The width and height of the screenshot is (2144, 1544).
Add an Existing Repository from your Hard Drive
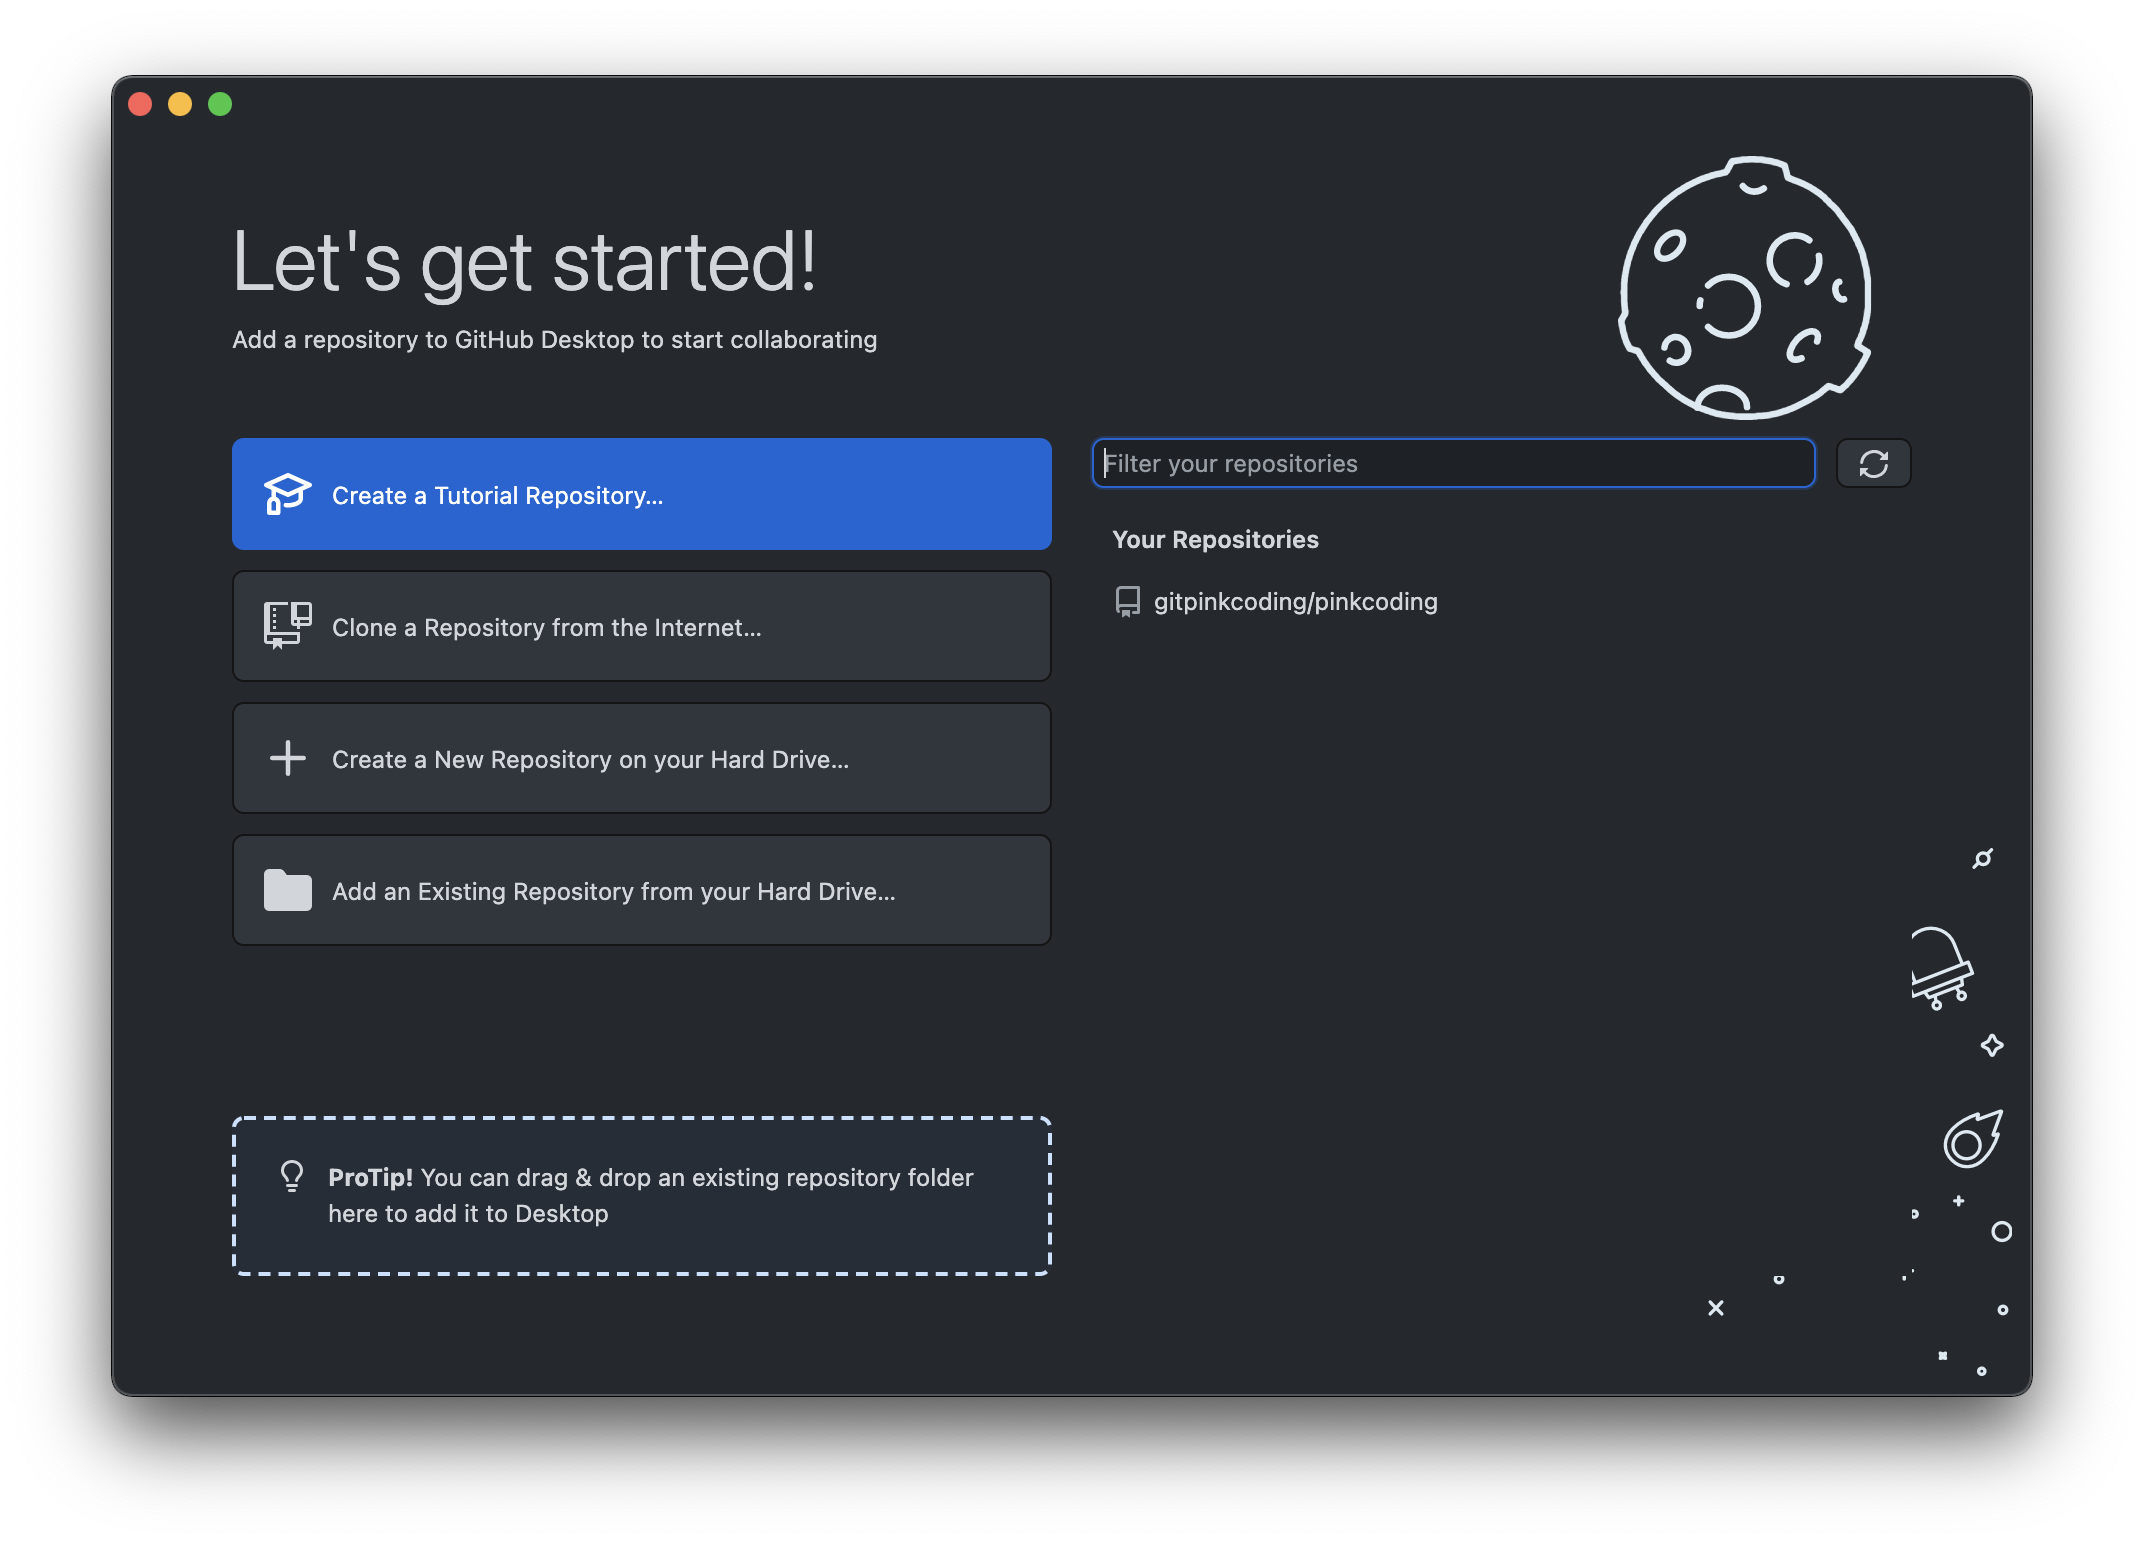coord(641,890)
